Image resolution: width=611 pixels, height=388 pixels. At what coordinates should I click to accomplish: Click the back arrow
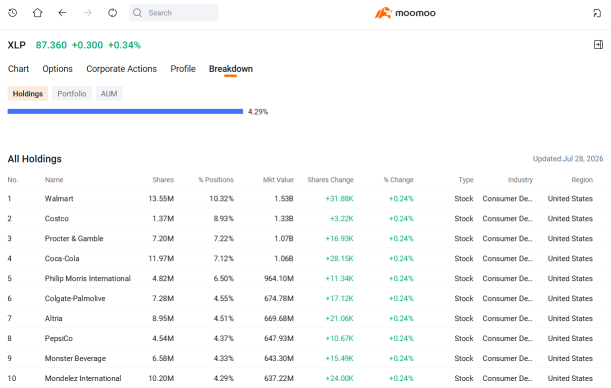tap(62, 13)
